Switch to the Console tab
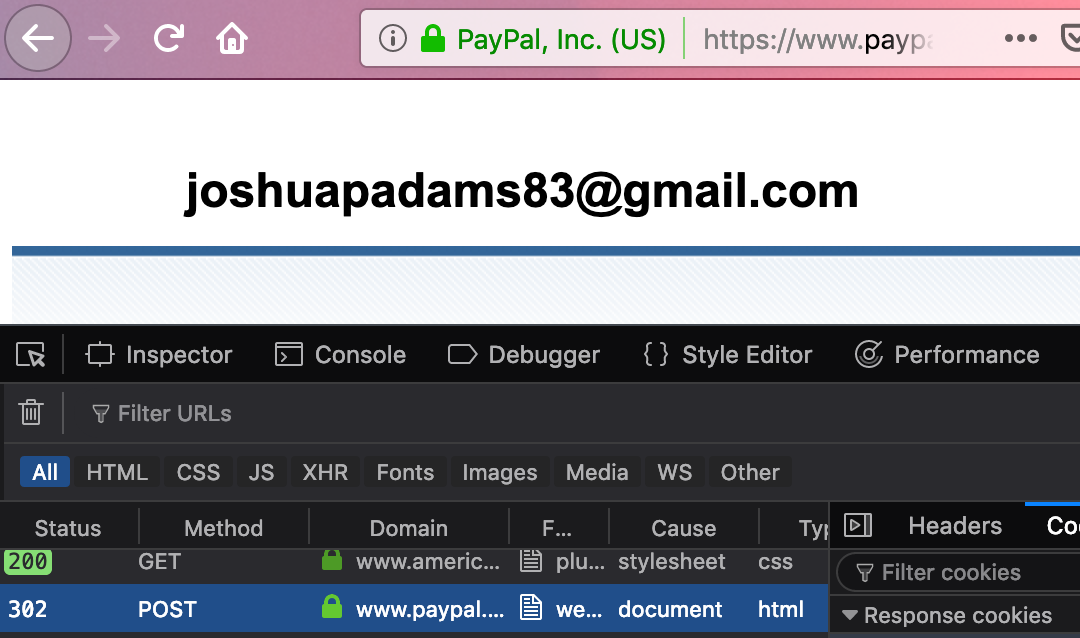This screenshot has width=1080, height=638. tap(340, 355)
